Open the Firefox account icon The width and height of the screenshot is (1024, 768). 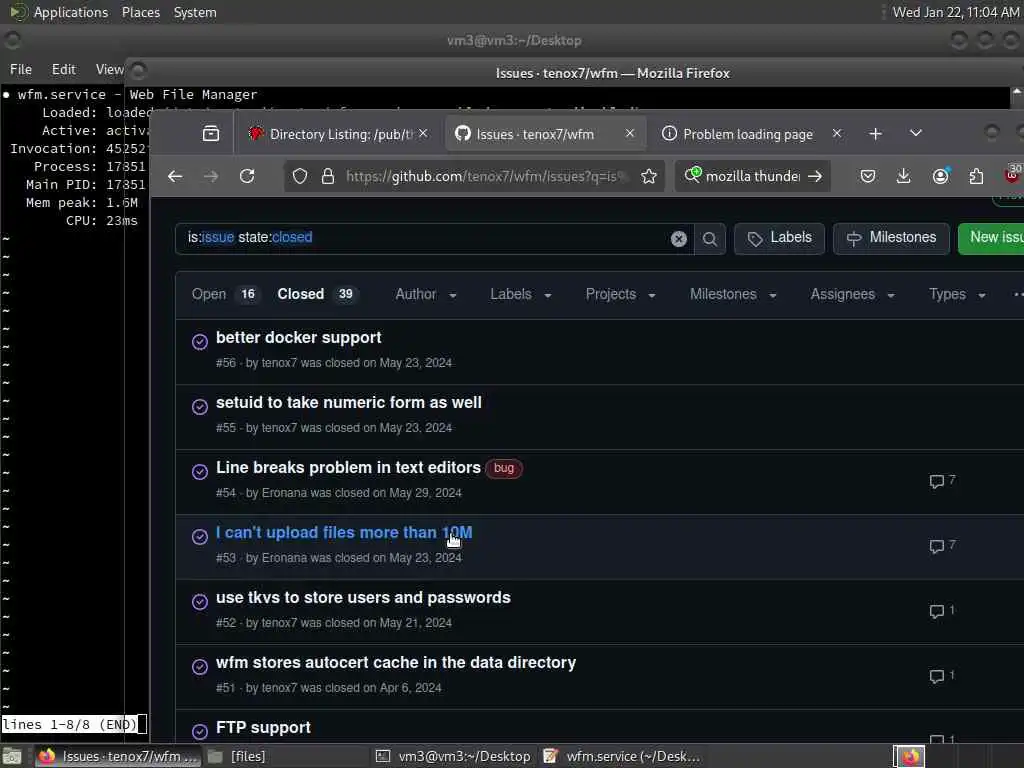click(x=940, y=176)
